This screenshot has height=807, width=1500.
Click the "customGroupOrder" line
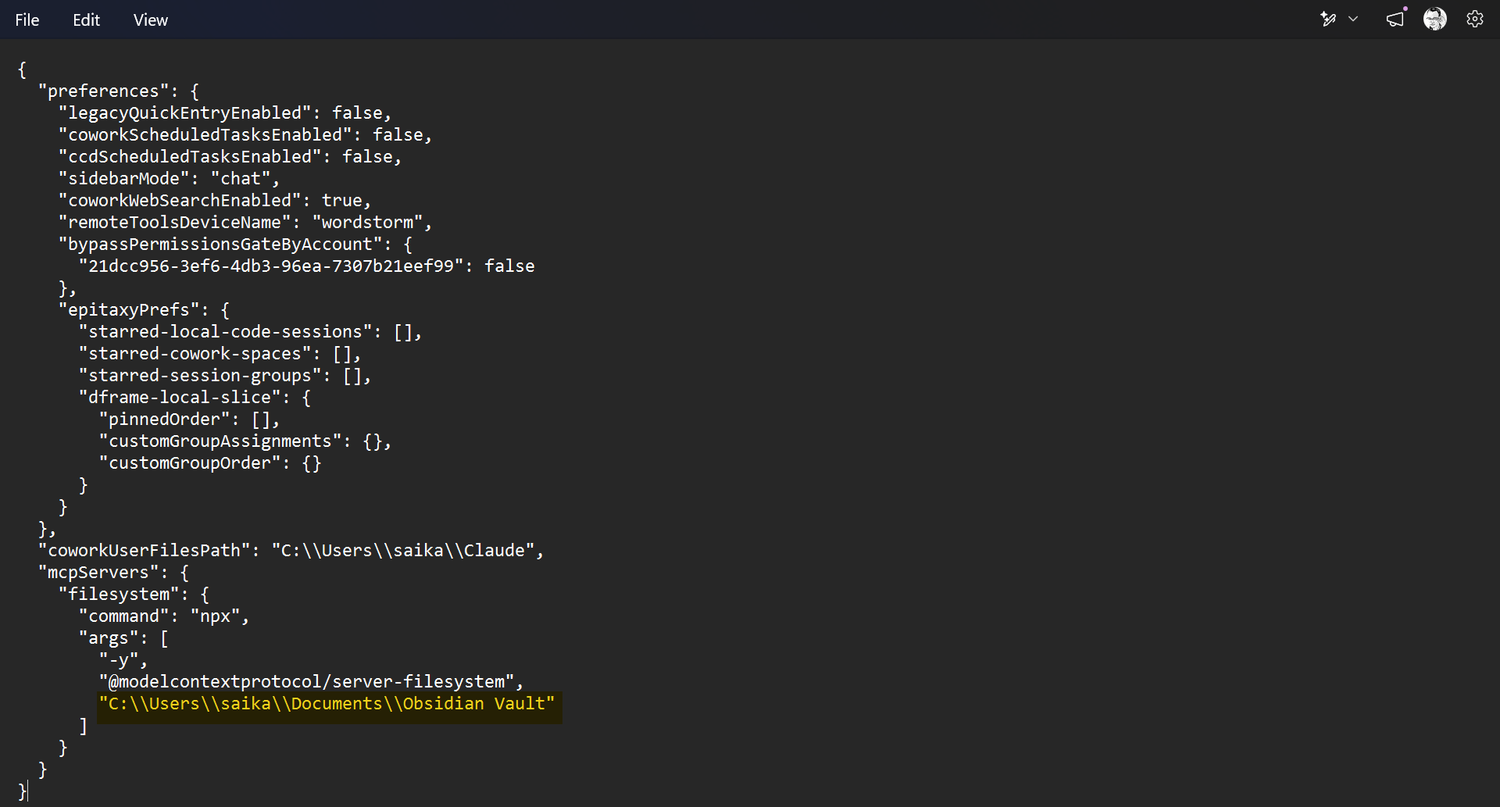click(210, 463)
